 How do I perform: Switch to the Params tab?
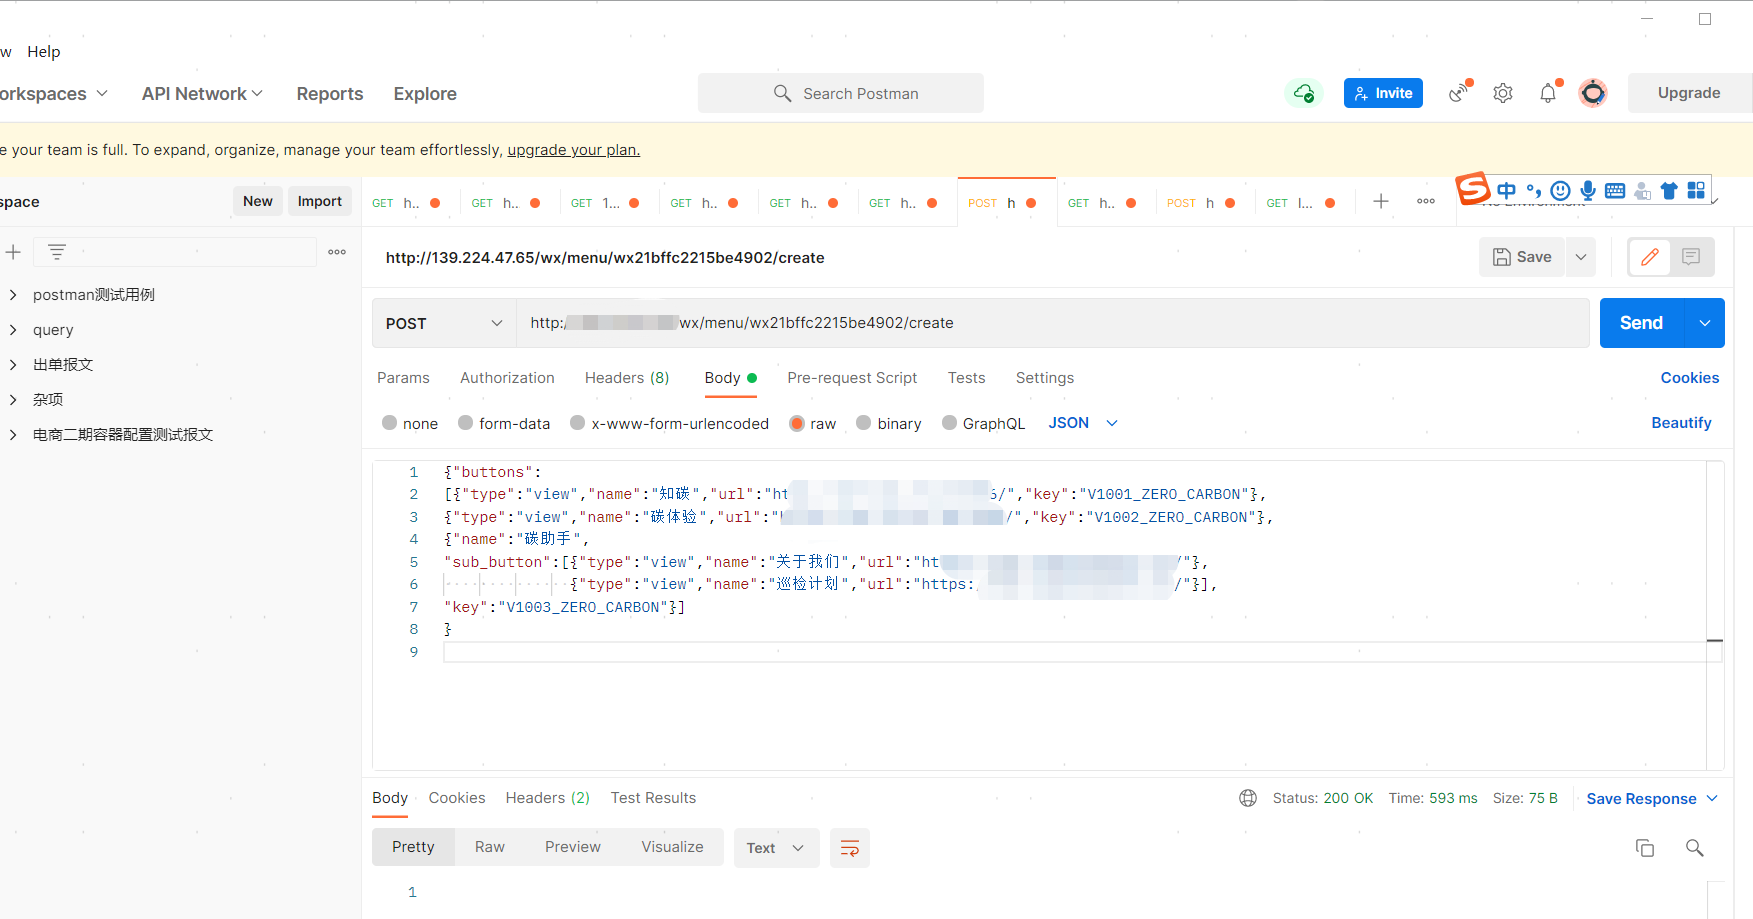403,378
